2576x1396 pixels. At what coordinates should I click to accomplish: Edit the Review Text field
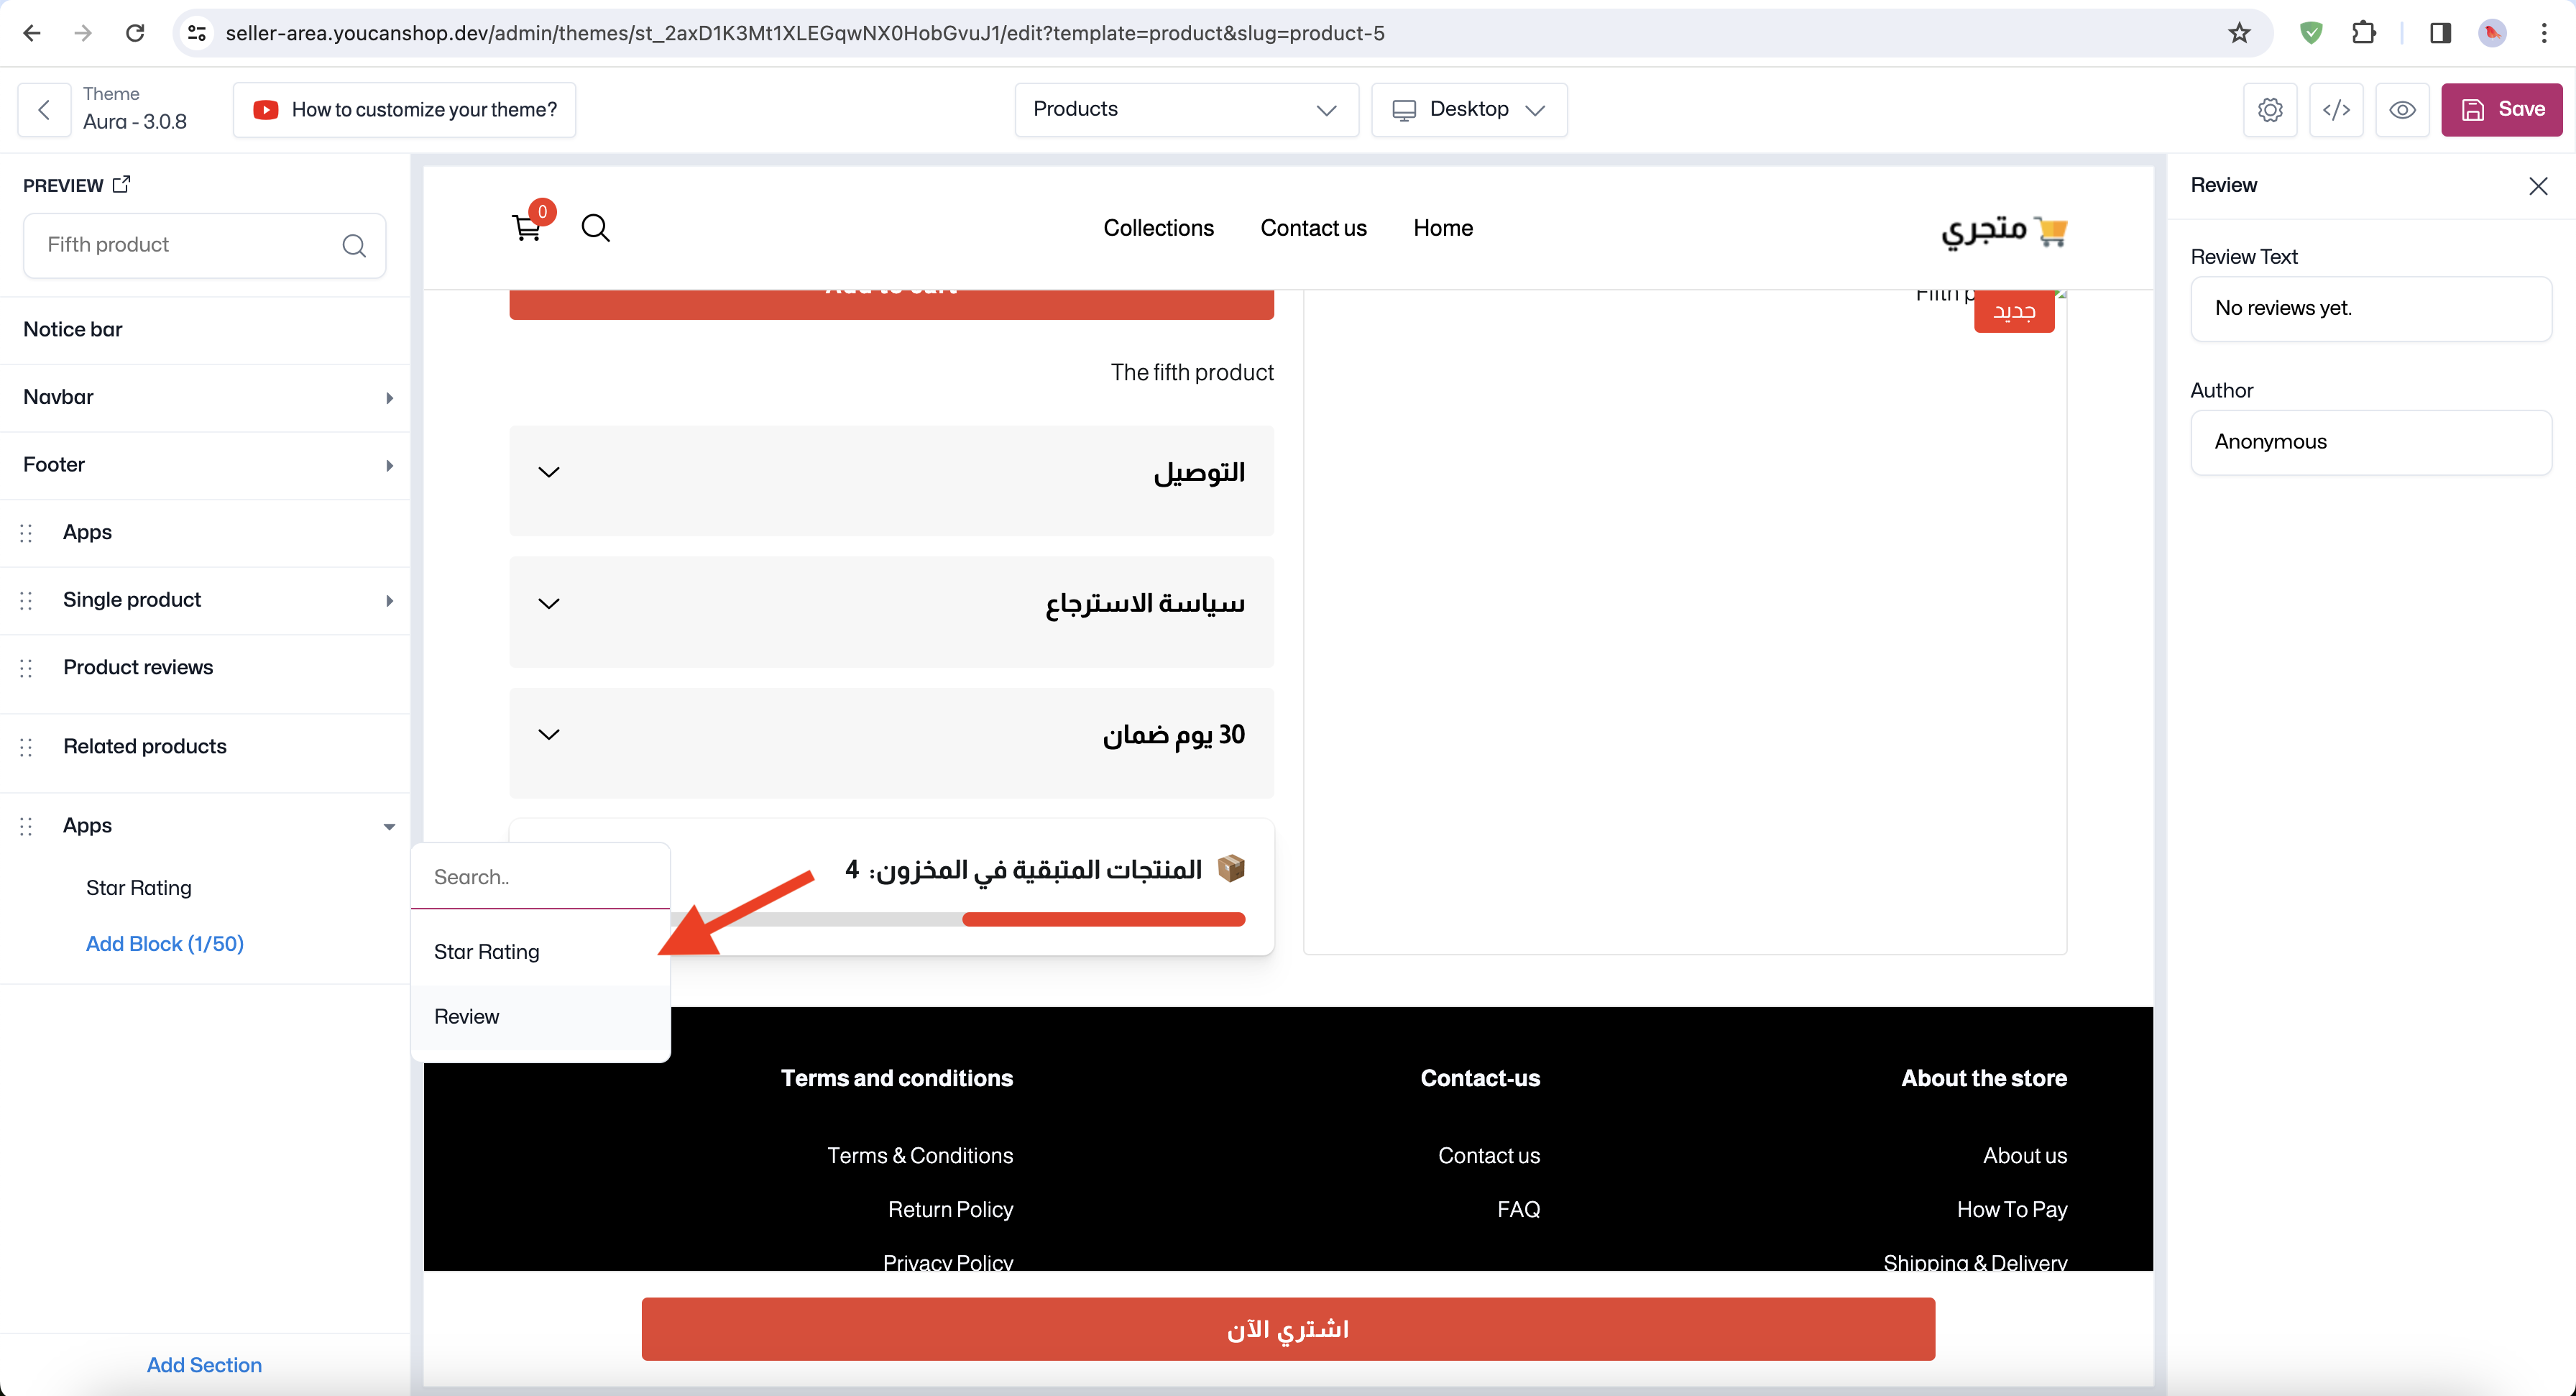tap(2371, 308)
